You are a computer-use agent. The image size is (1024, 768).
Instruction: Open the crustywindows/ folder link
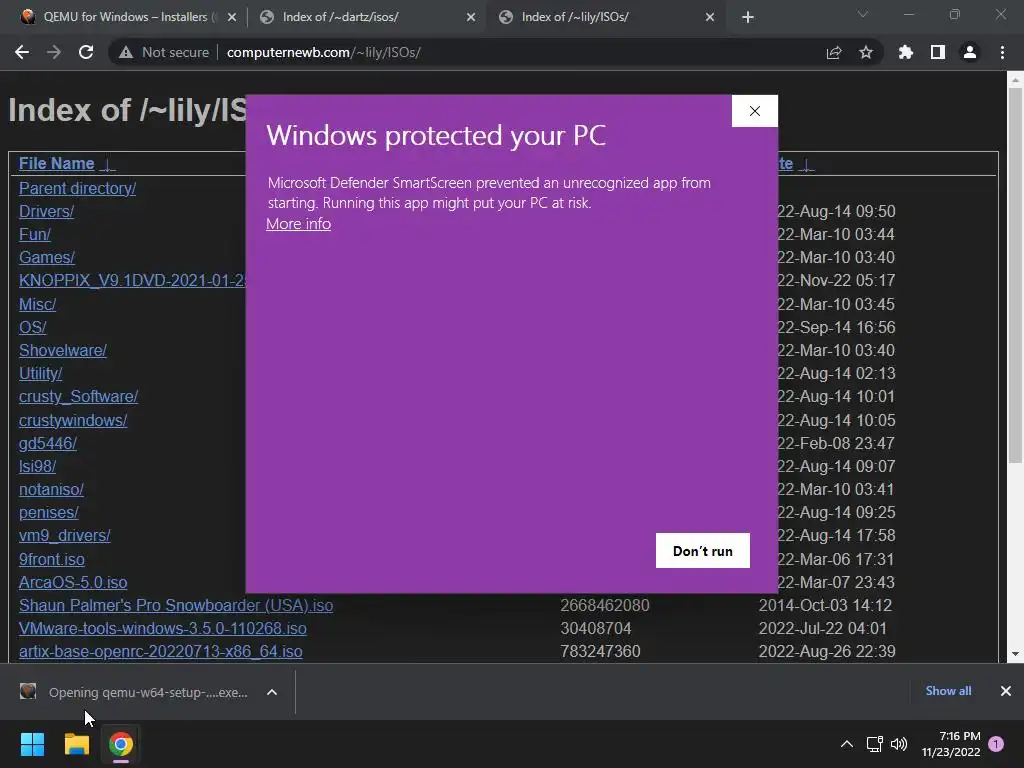pyautogui.click(x=73, y=420)
